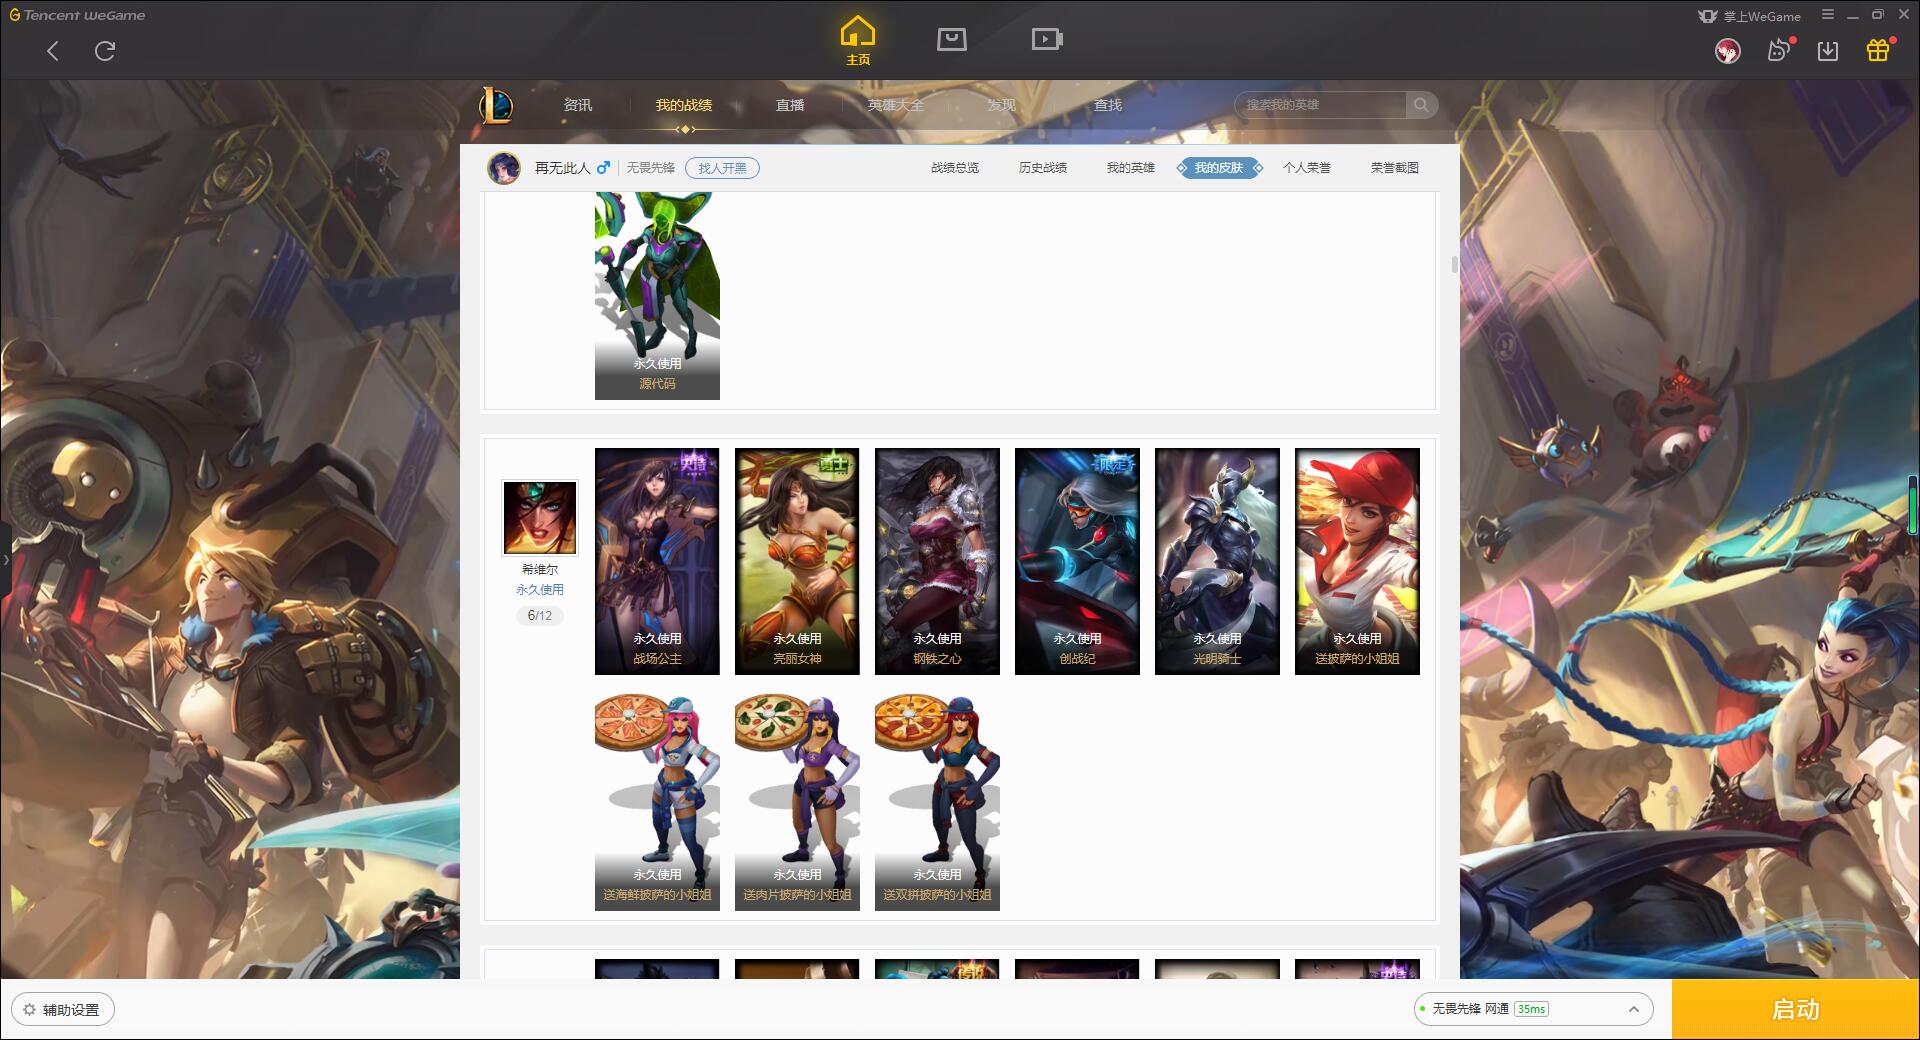The height and width of the screenshot is (1040, 1920).
Task: Open the 钢铁之心 skin card
Action: (x=937, y=561)
